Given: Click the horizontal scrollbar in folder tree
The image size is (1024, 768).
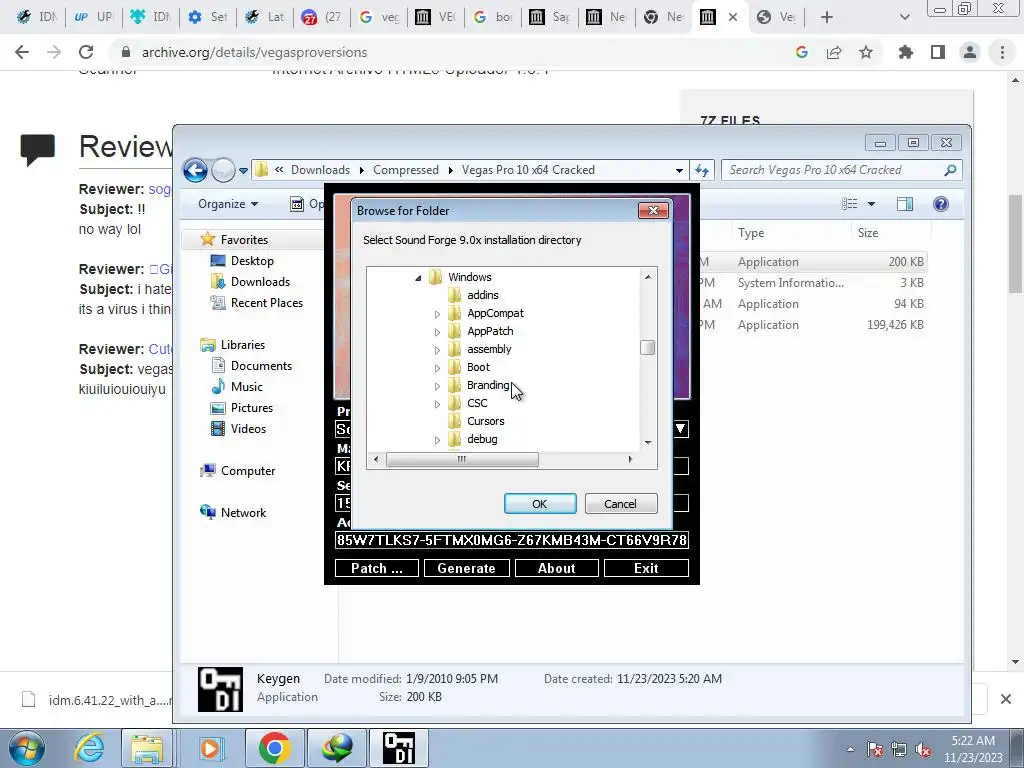Looking at the screenshot, I should coord(462,459).
